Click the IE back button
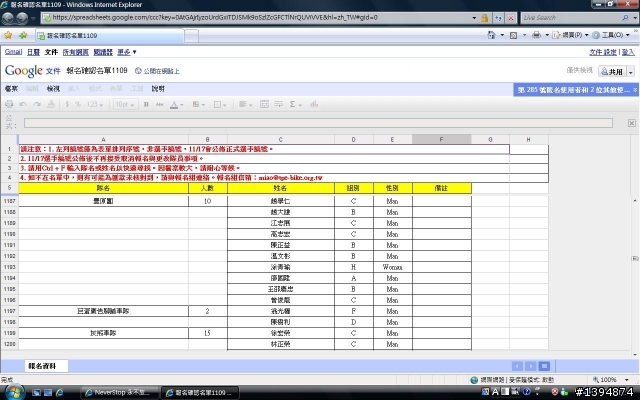Screen dimensions: 640x400 pyautogui.click(x=9, y=18)
